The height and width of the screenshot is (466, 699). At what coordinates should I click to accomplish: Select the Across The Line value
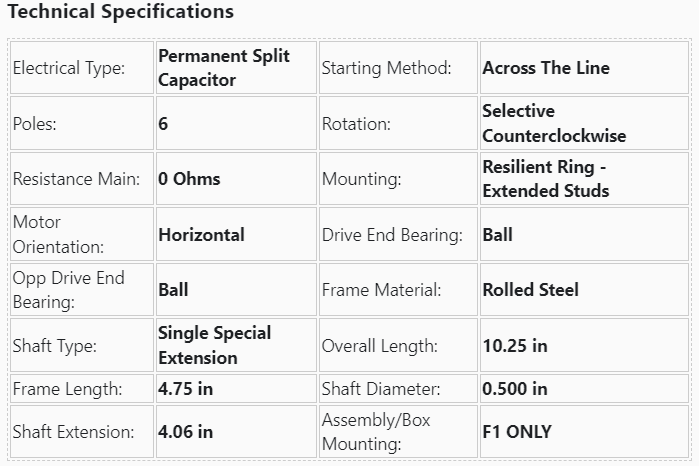pyautogui.click(x=545, y=69)
